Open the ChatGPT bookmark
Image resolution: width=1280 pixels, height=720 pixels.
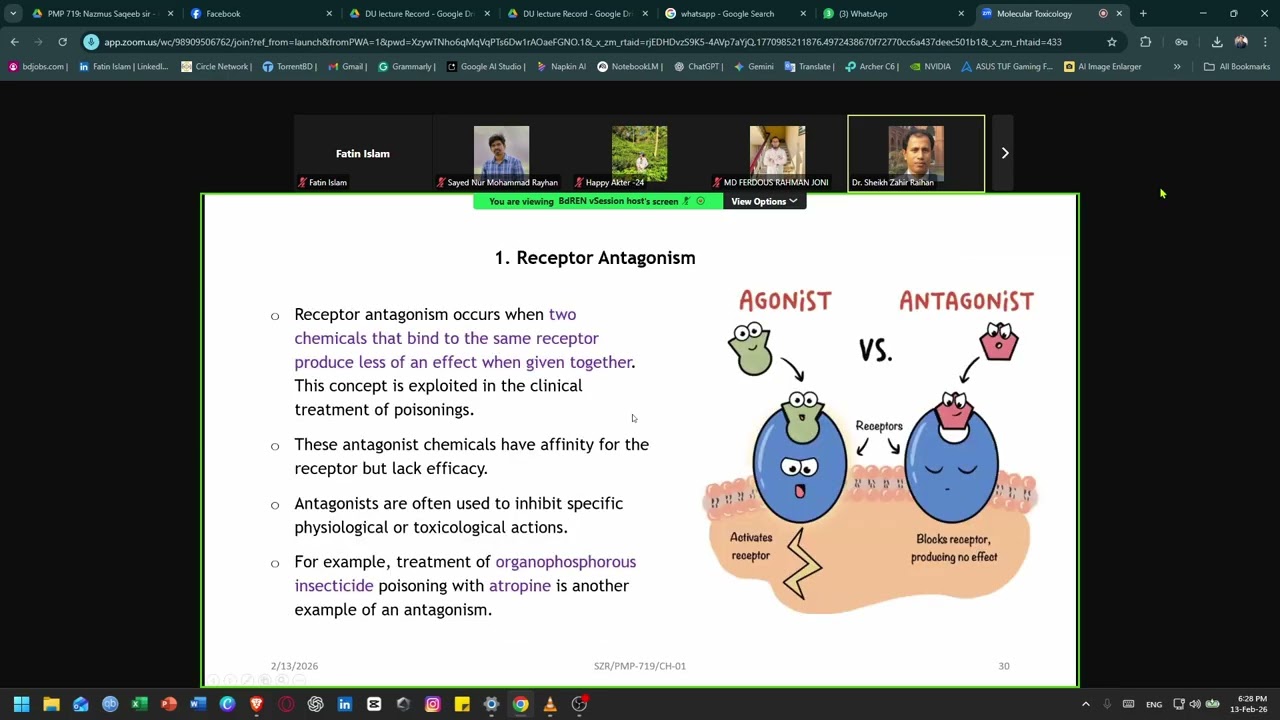click(x=698, y=67)
